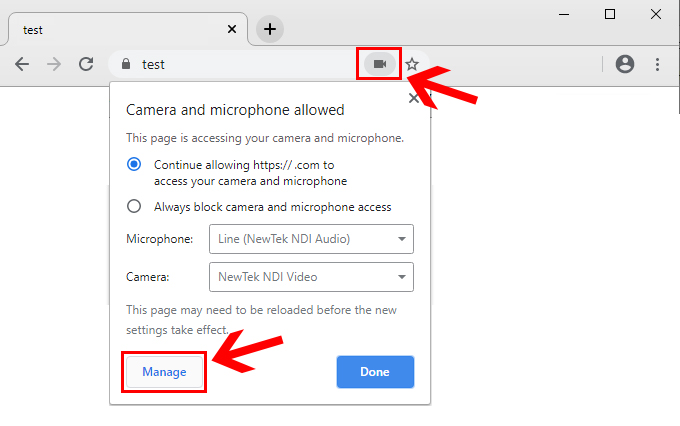This screenshot has width=680, height=426.
Task: Reload the page
Action: tap(86, 64)
